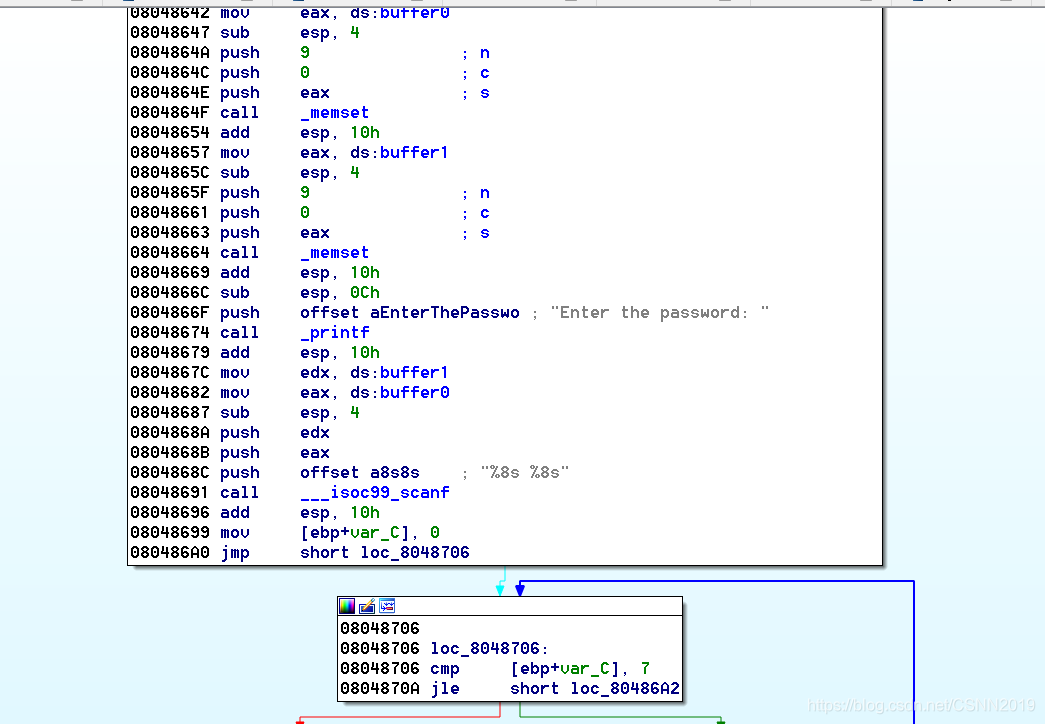Select push 9 value at address 0804864A
Image resolution: width=1045 pixels, height=724 pixels.
(305, 53)
